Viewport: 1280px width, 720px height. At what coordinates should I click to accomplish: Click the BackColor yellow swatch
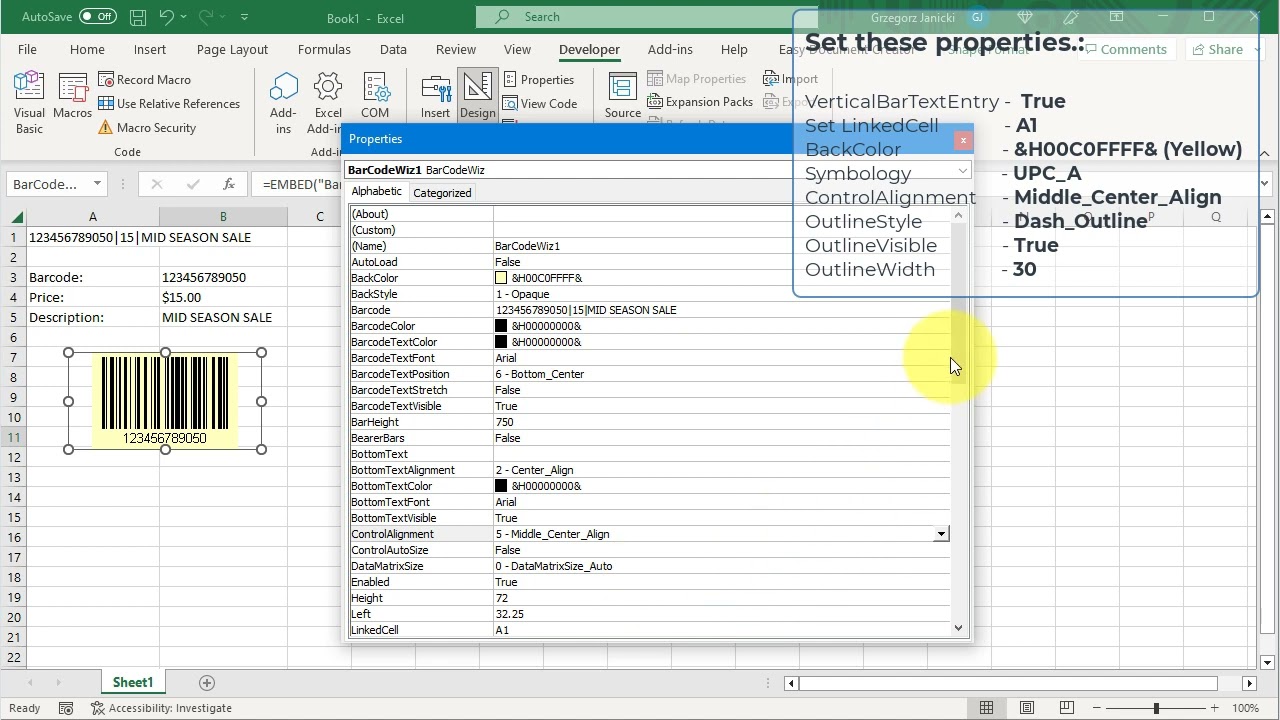pyautogui.click(x=501, y=278)
